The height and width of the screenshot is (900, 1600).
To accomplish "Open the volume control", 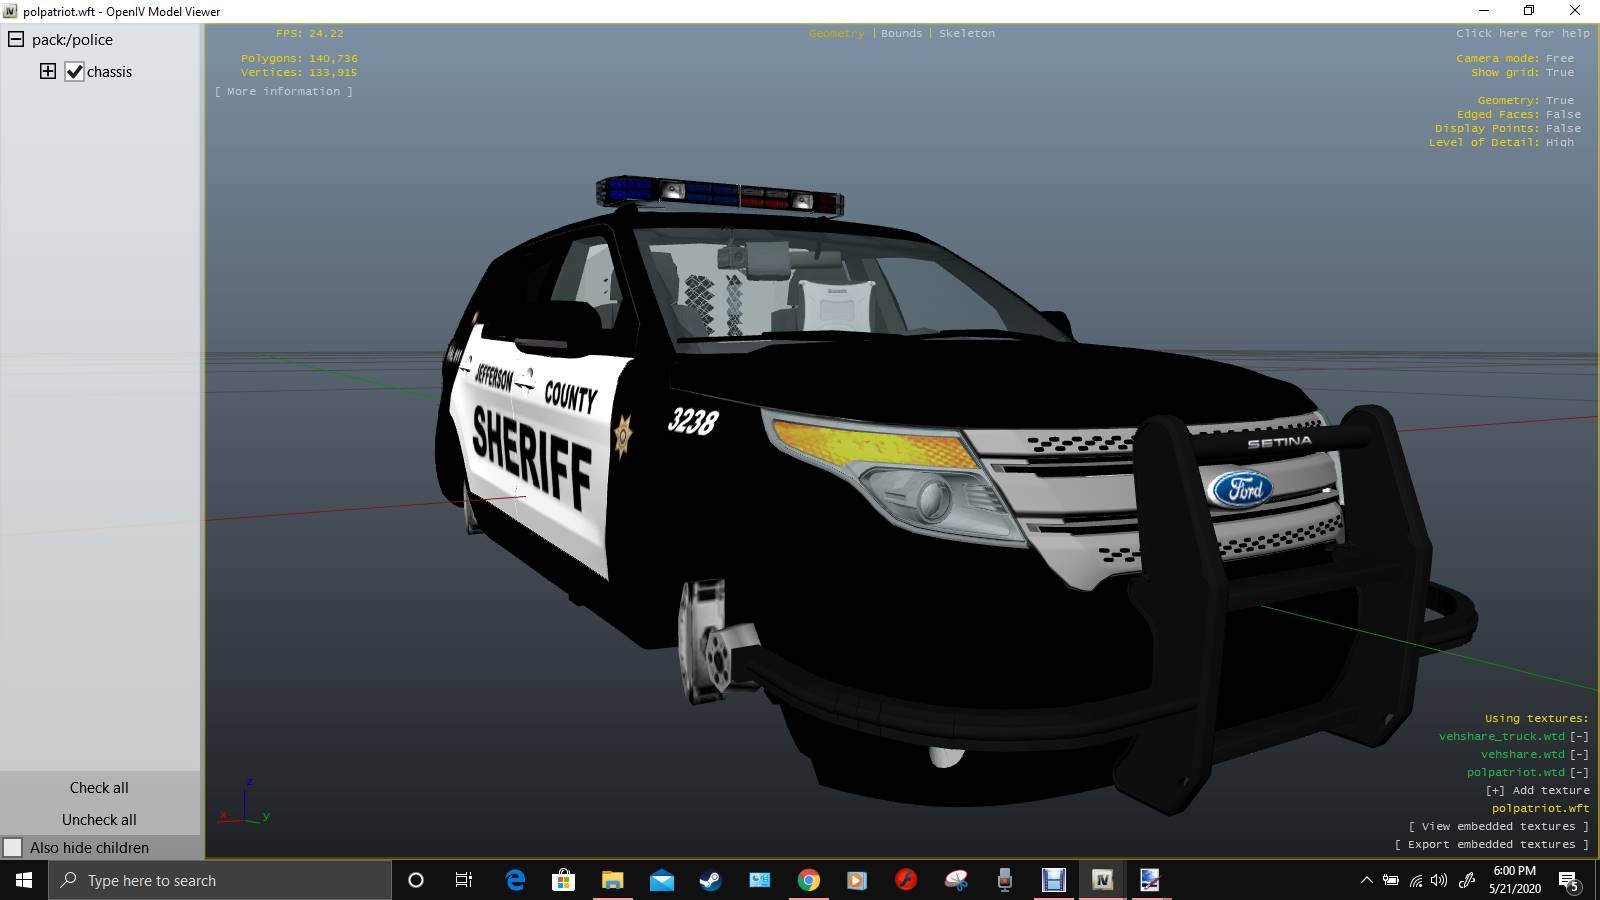I will [1440, 880].
